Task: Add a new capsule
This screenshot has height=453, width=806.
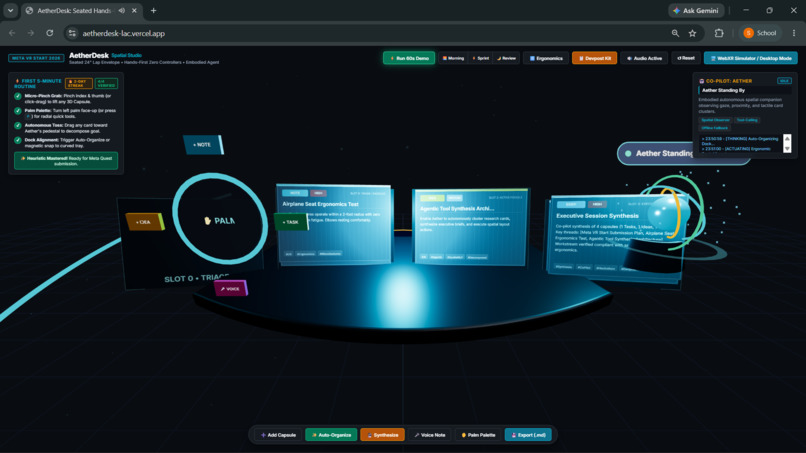Action: (x=278, y=435)
